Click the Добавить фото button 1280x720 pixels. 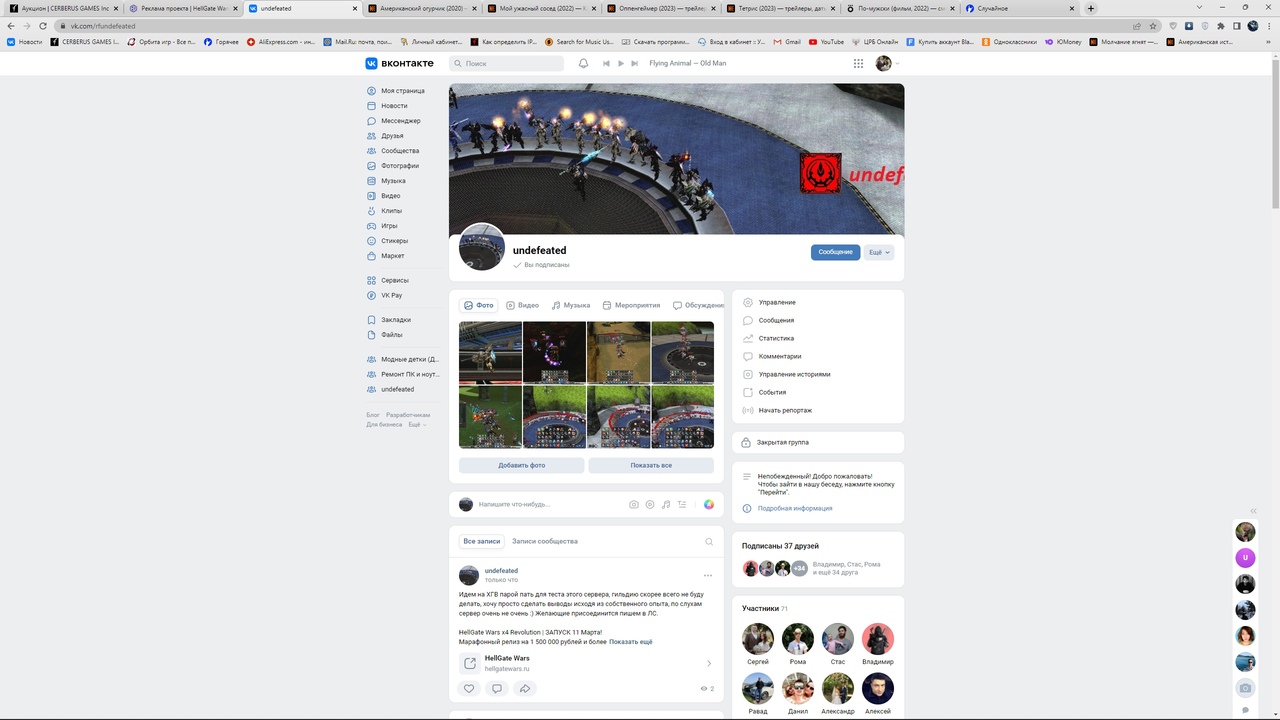522,465
